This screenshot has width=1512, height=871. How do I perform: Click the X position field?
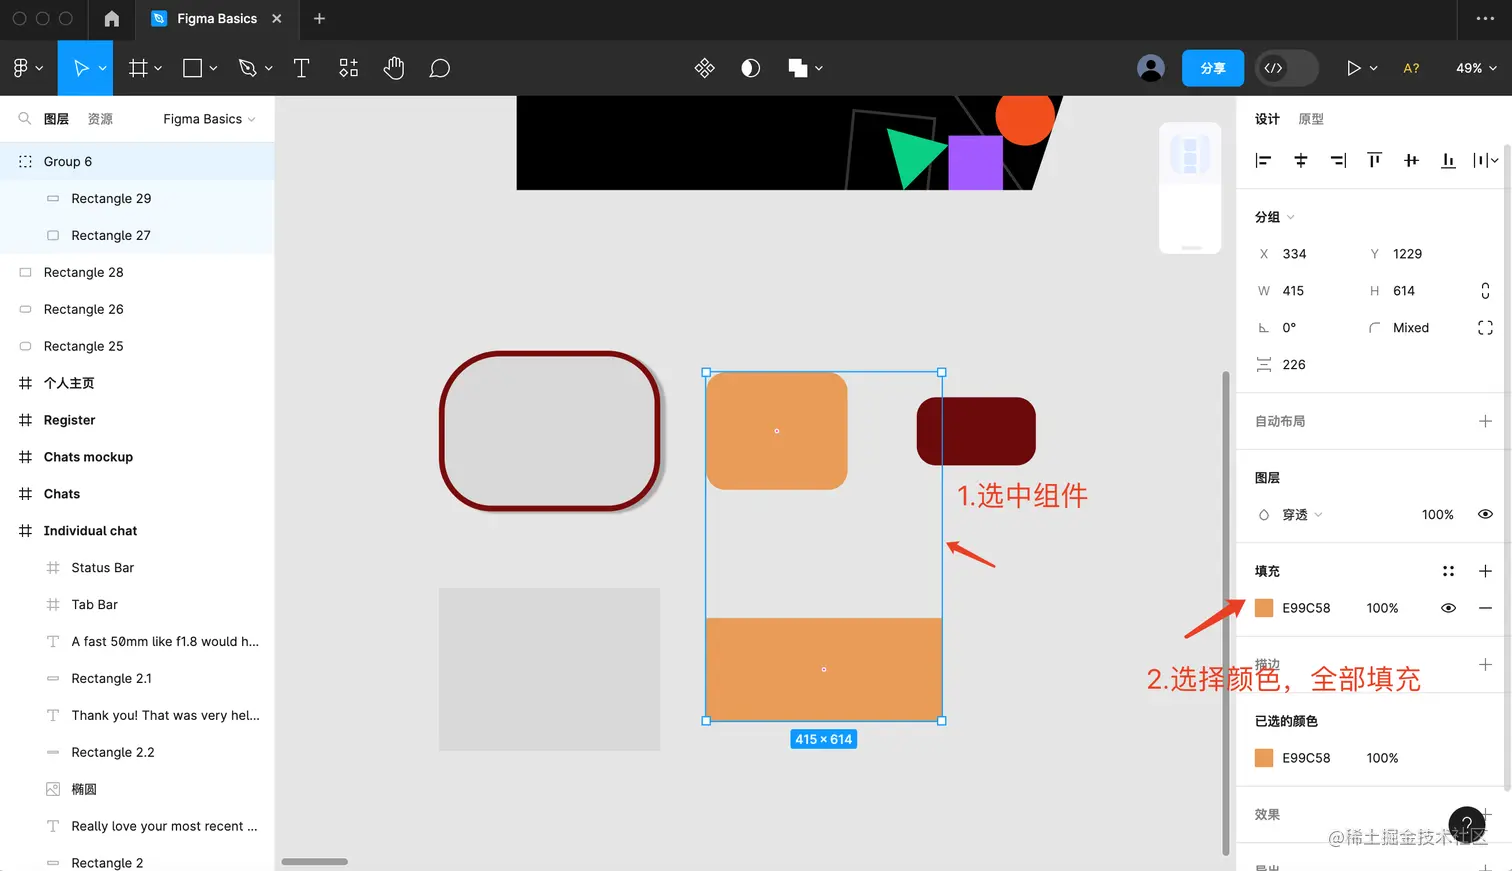click(x=1304, y=254)
